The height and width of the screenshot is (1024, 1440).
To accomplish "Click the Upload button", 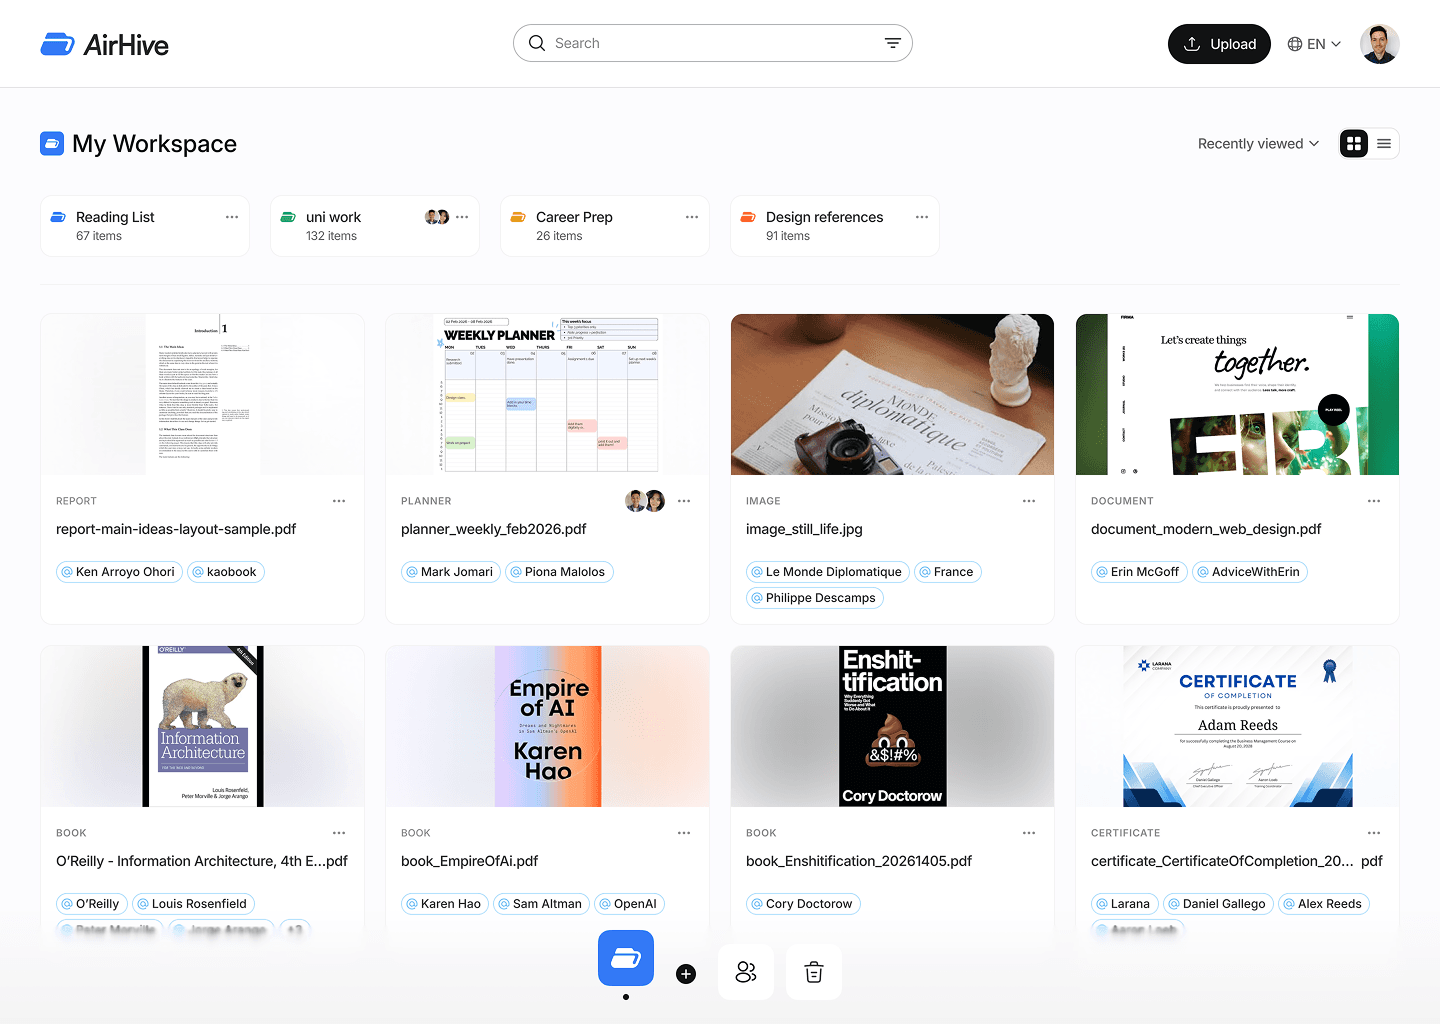I will point(1219,44).
